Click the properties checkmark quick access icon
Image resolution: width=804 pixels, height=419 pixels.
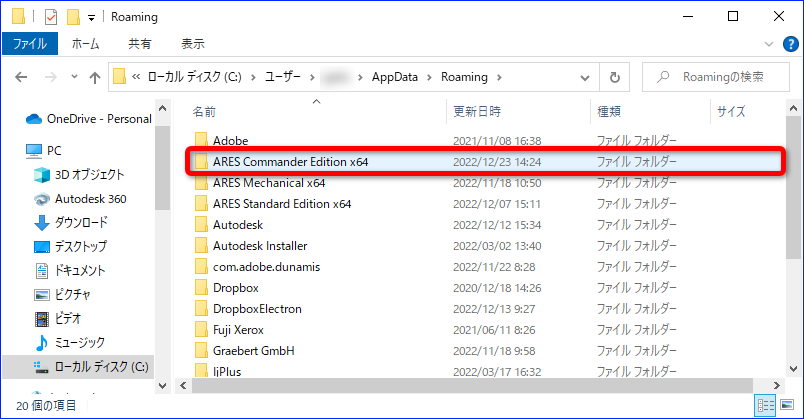click(51, 17)
